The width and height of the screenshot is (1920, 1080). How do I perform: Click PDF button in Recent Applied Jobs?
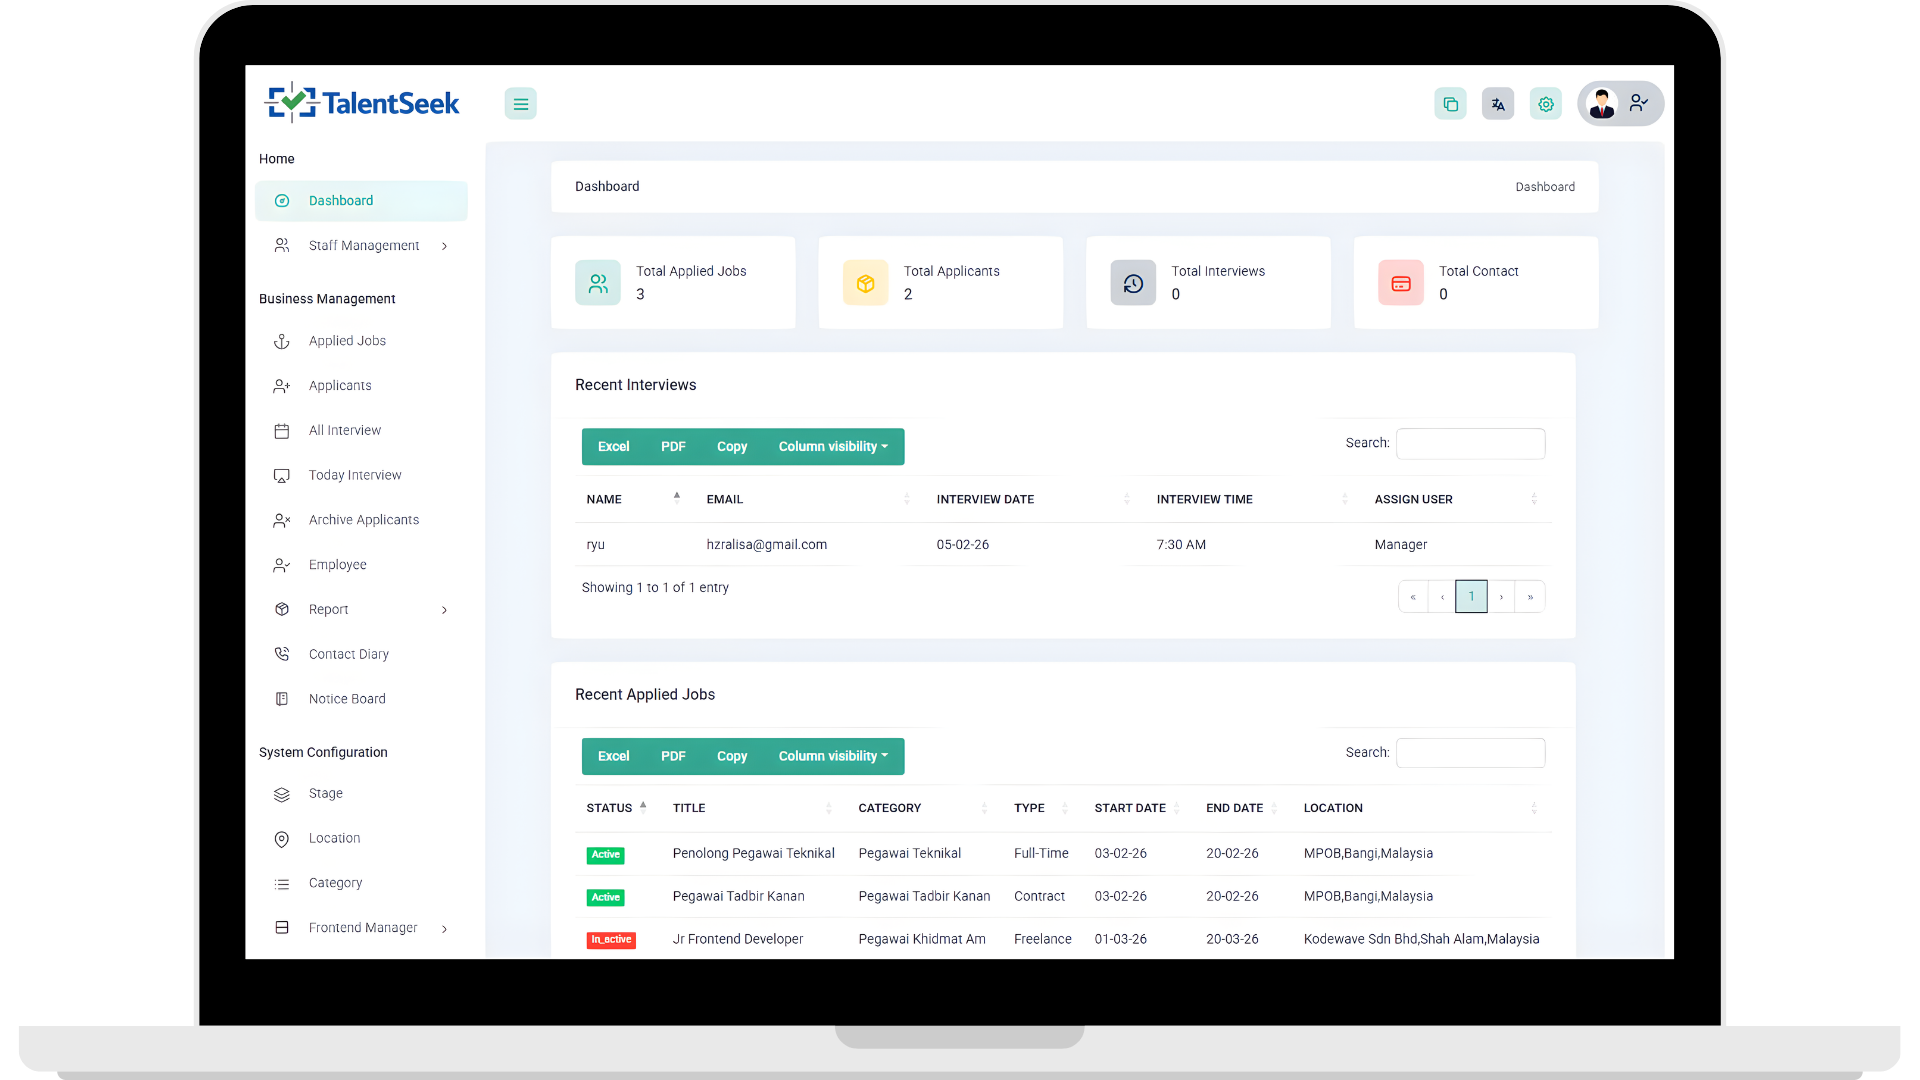tap(673, 756)
